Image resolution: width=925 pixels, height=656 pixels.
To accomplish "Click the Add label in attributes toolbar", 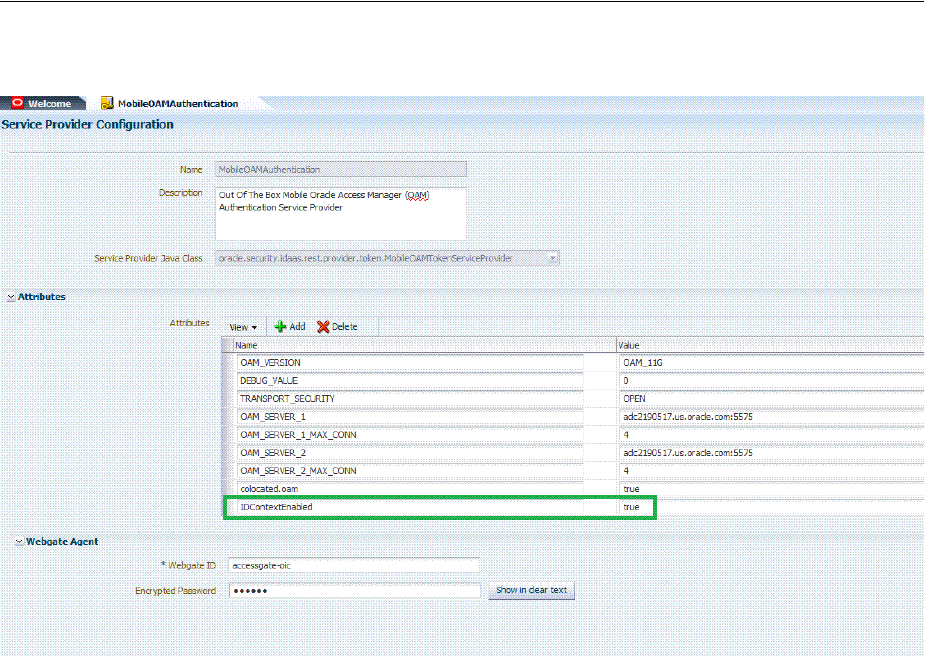I will pos(297,326).
